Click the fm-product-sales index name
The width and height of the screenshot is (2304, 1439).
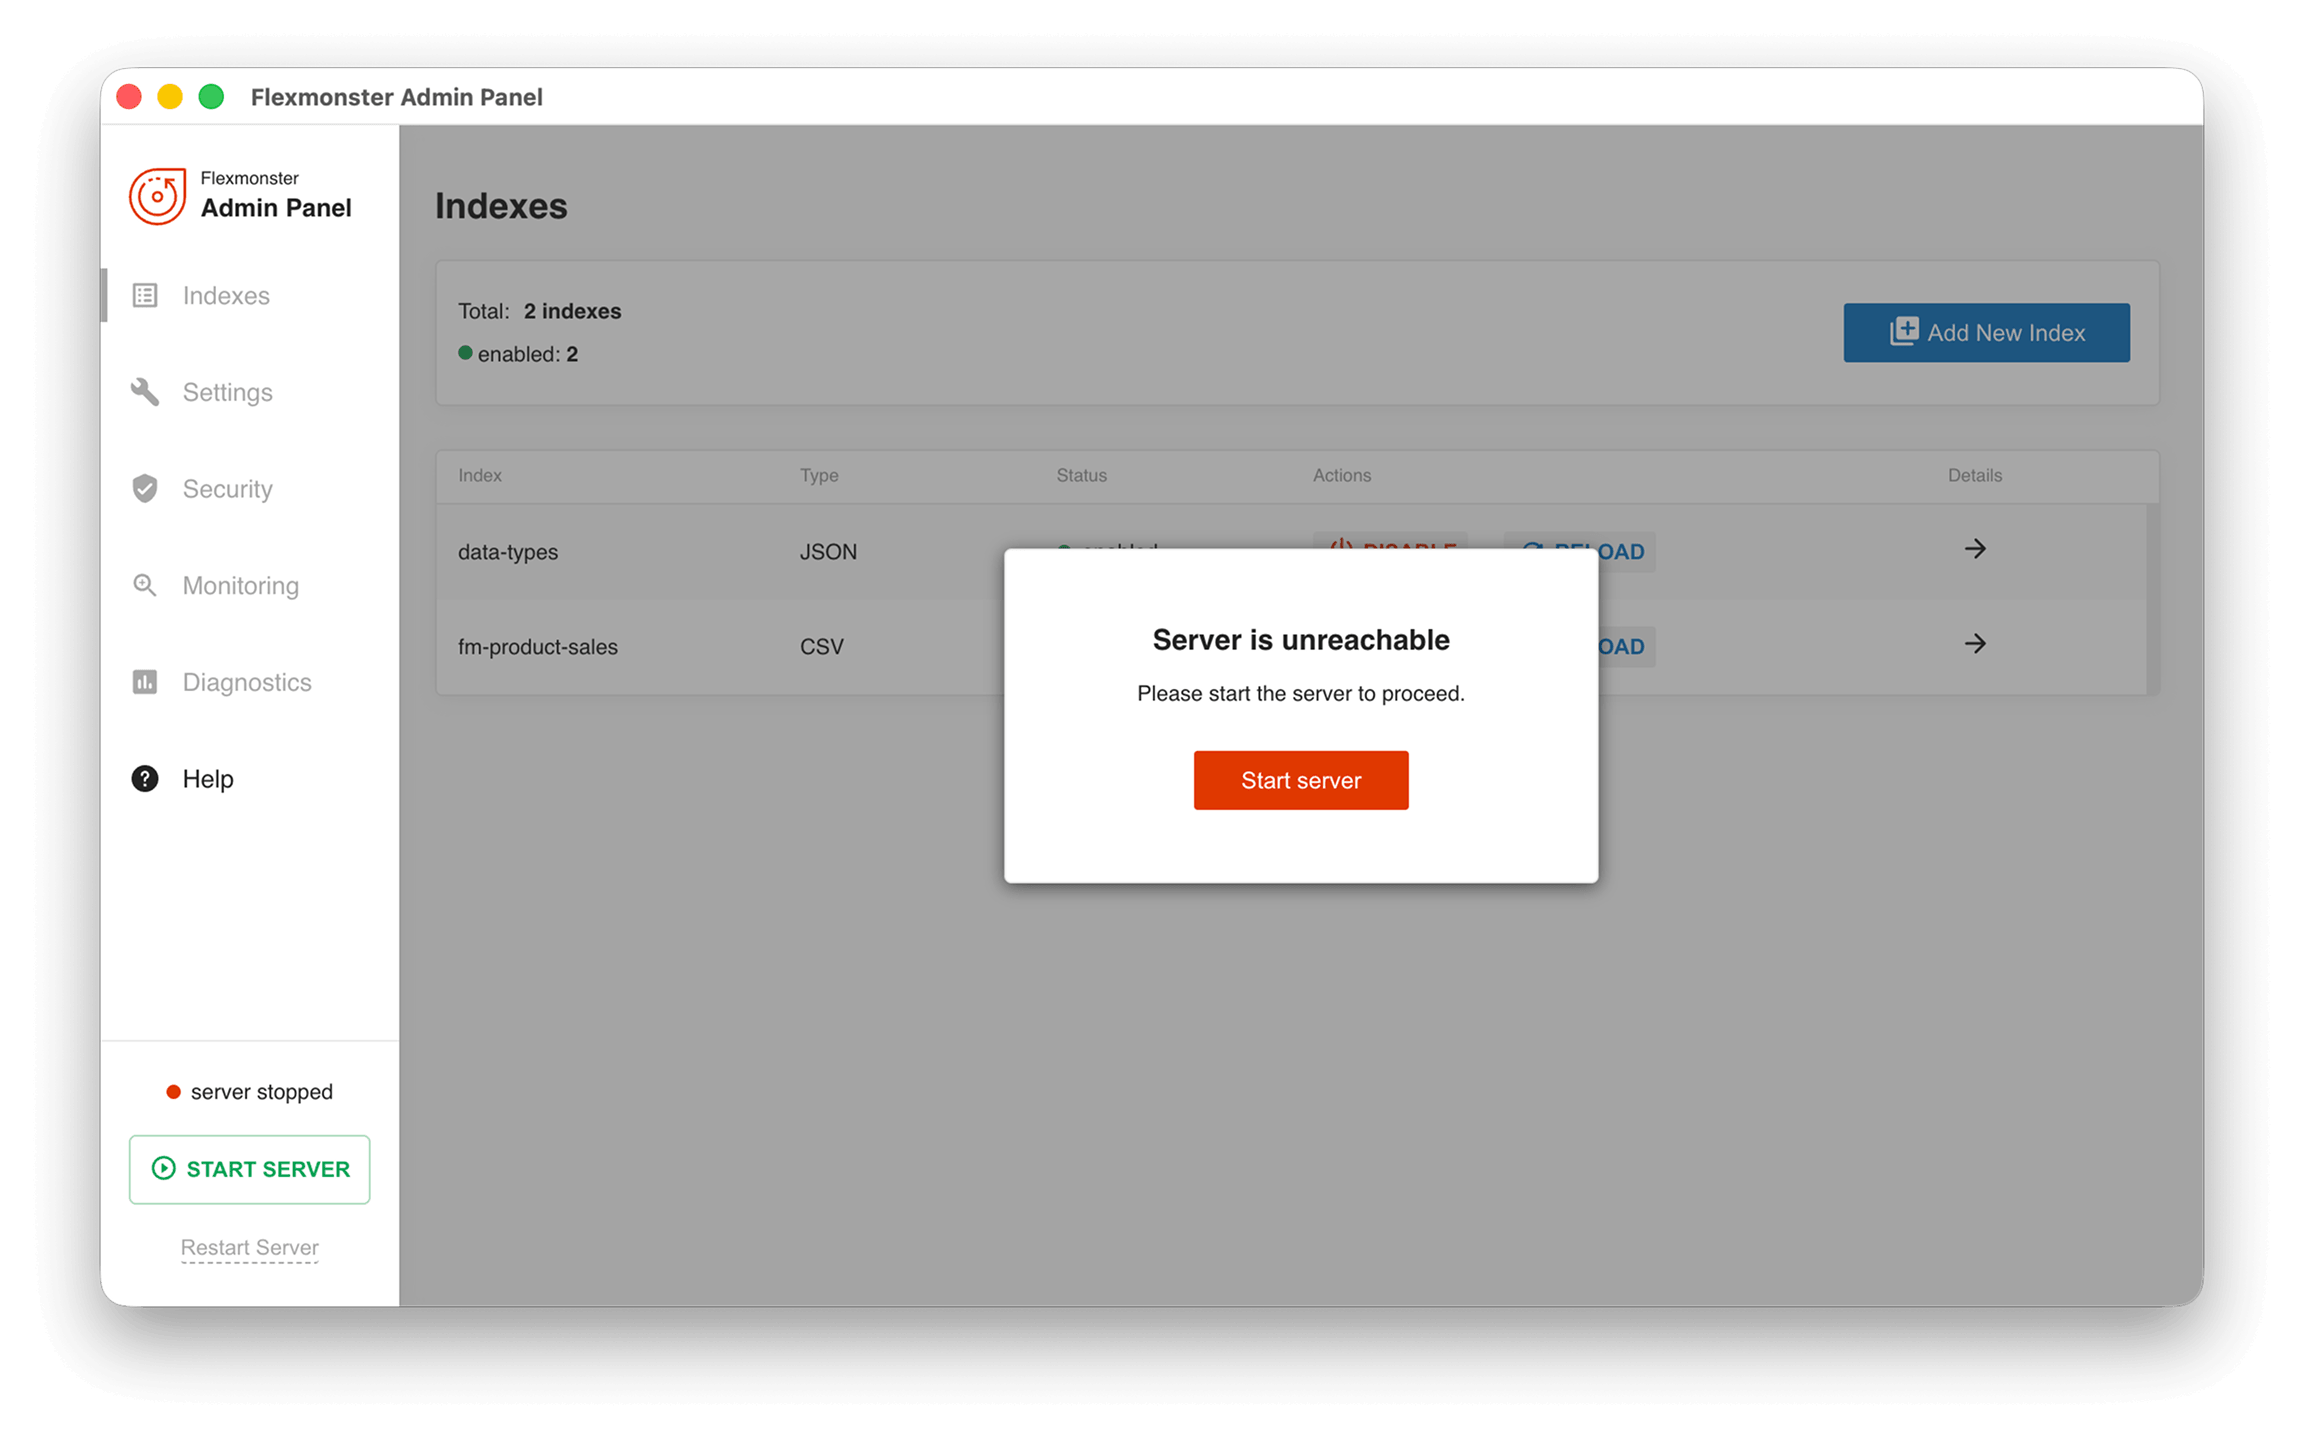point(537,646)
